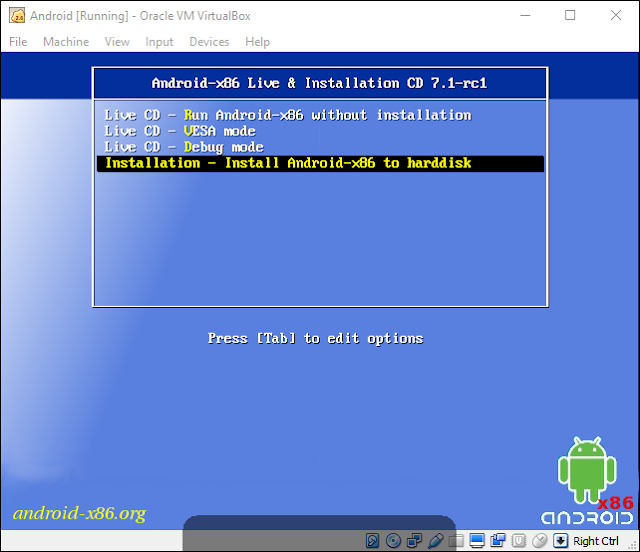Open the Devices menu

point(209,42)
